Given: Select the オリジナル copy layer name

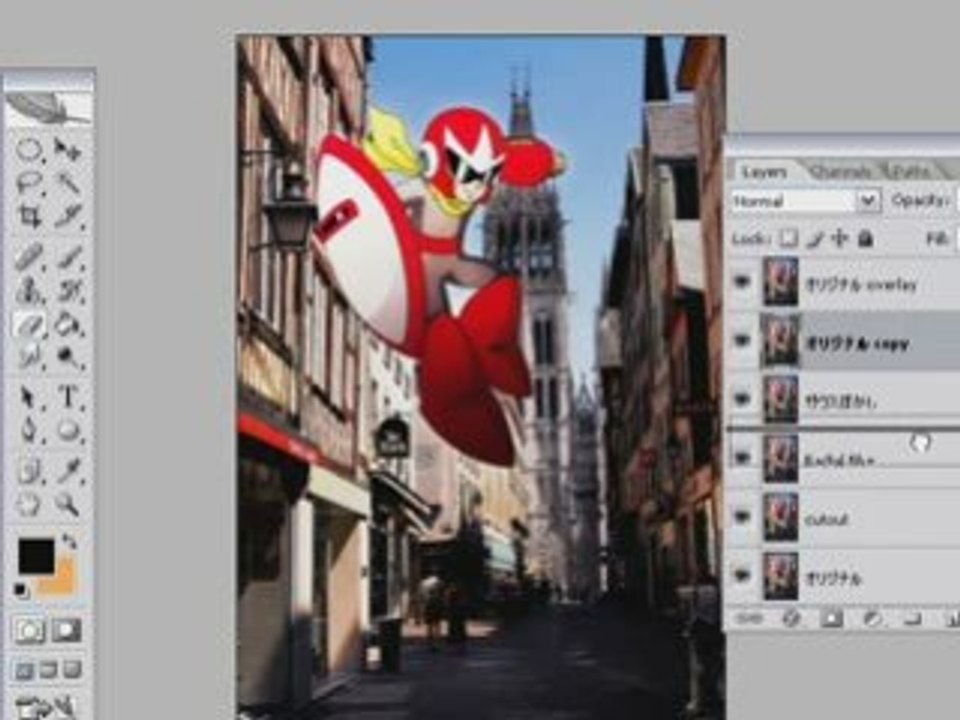Looking at the screenshot, I should (857, 343).
